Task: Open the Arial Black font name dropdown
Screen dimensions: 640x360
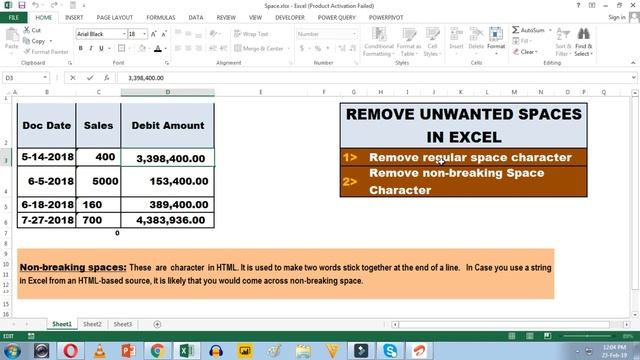Action: coord(124,34)
